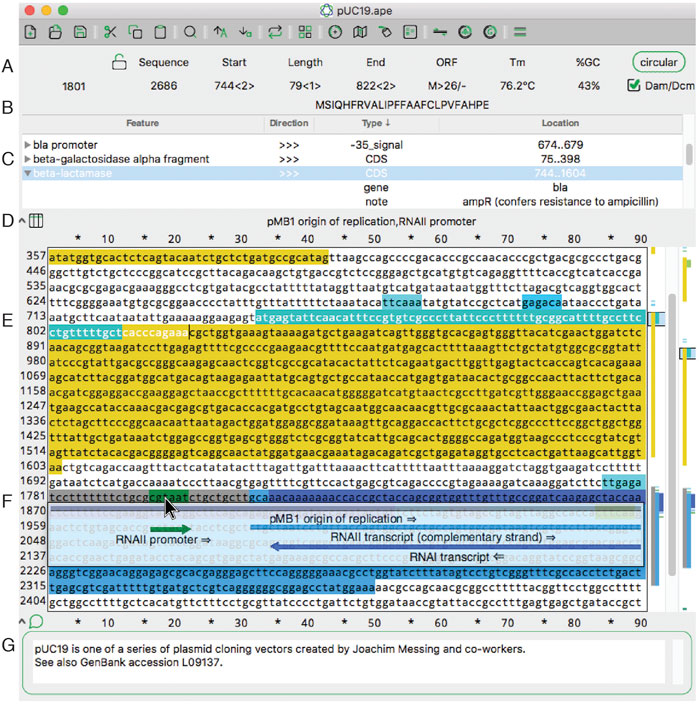Expand beta-galactosidase alpha fragment row
The height and width of the screenshot is (704, 699).
27,159
